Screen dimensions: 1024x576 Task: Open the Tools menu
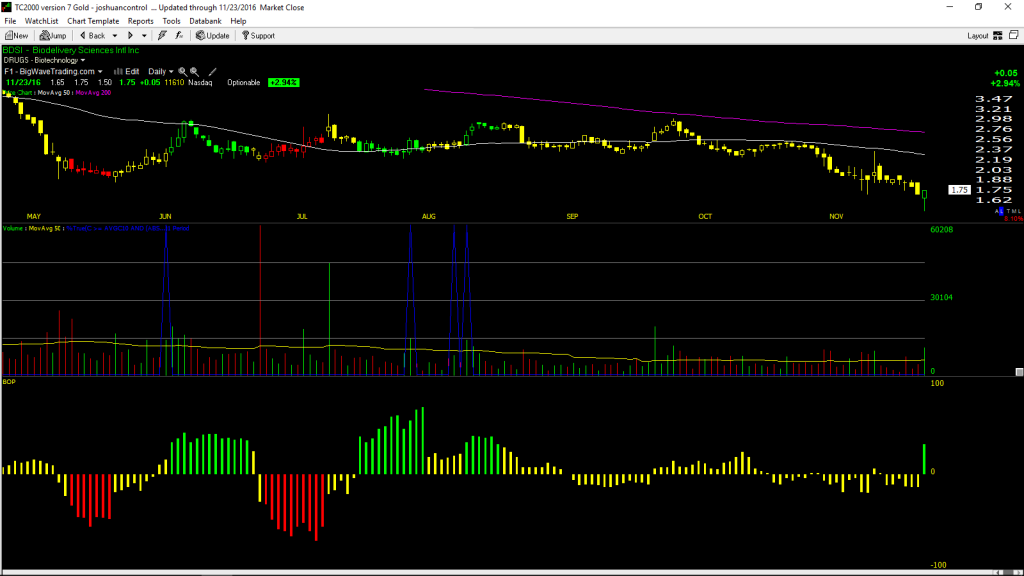(x=171, y=21)
